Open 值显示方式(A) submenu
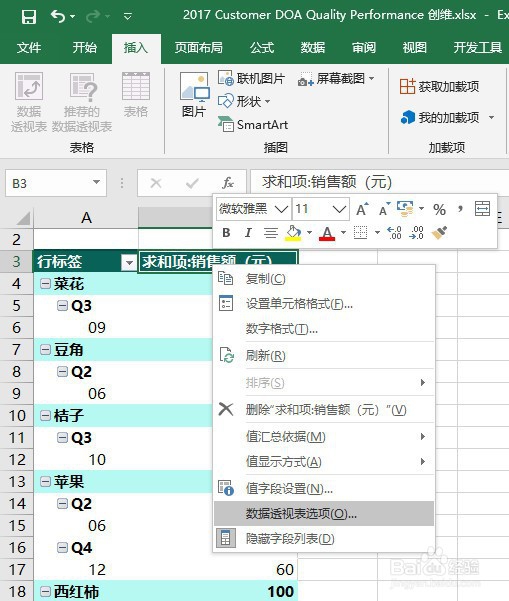This screenshot has width=509, height=601. point(324,461)
